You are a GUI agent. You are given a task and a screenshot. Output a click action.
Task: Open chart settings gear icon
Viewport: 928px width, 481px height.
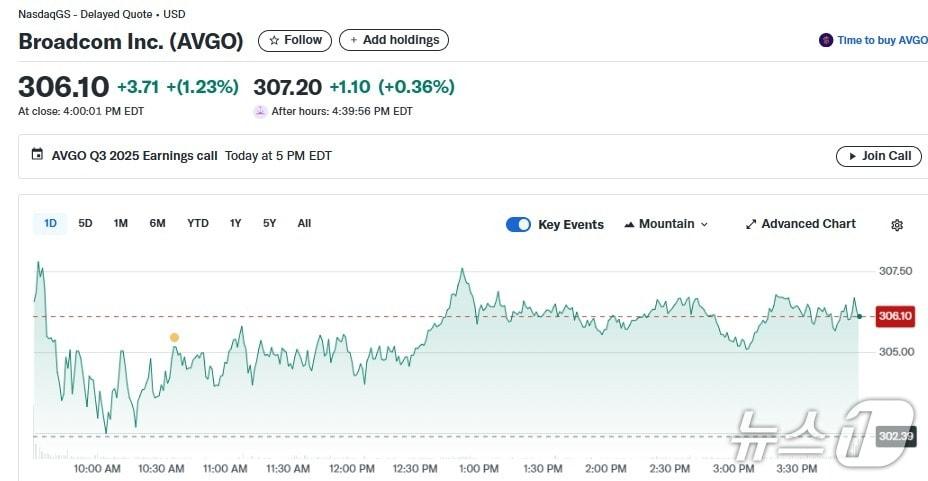897,225
